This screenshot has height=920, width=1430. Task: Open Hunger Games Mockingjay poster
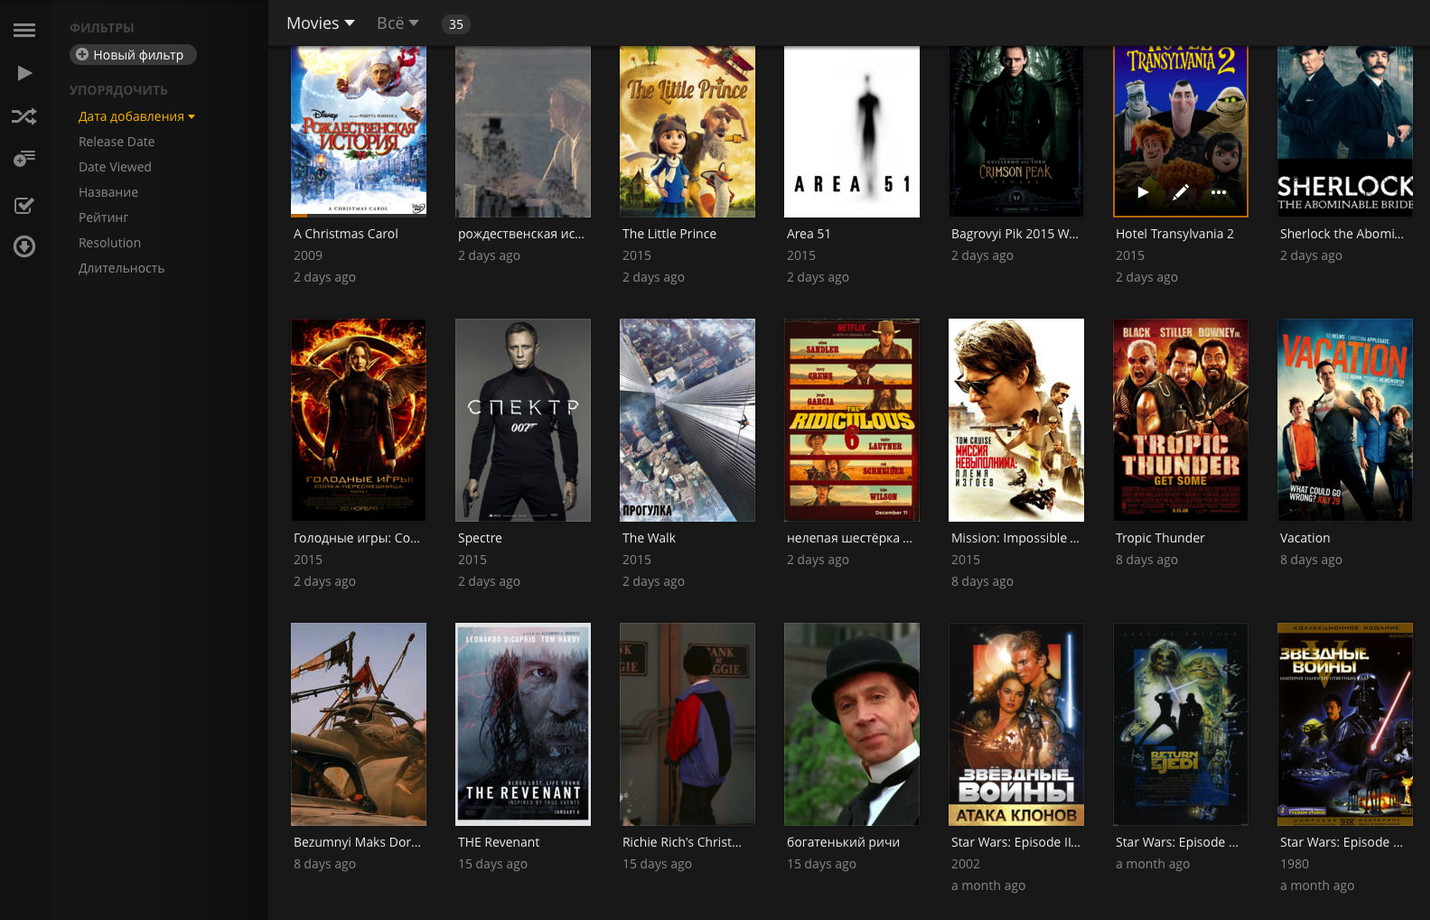[x=358, y=420]
